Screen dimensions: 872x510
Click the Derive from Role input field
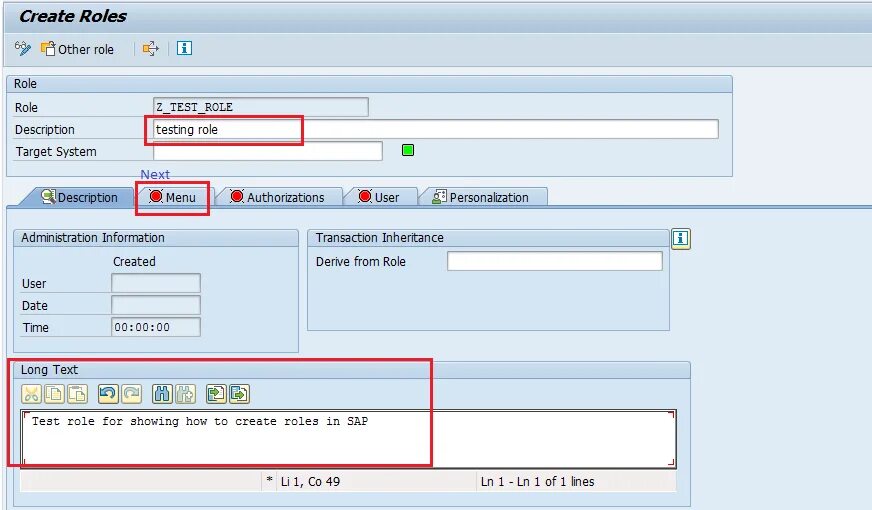pyautogui.click(x=554, y=261)
